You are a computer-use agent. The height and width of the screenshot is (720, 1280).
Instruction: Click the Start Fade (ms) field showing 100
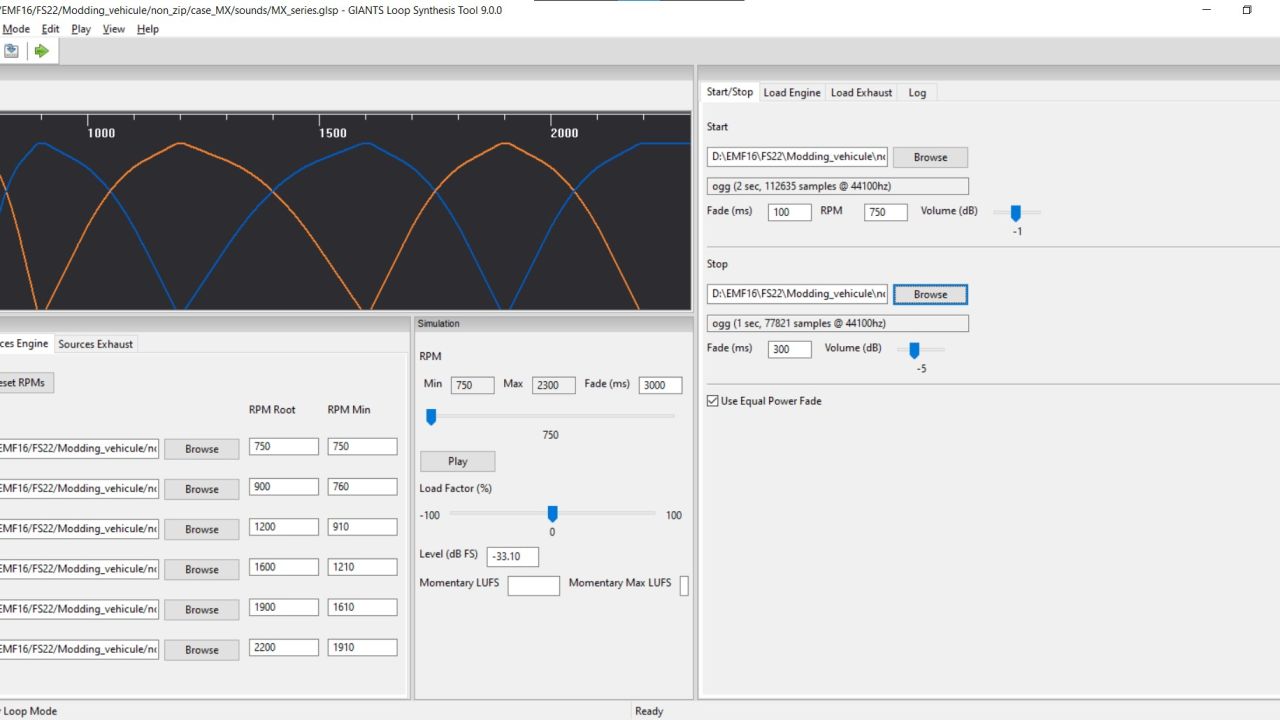(790, 212)
